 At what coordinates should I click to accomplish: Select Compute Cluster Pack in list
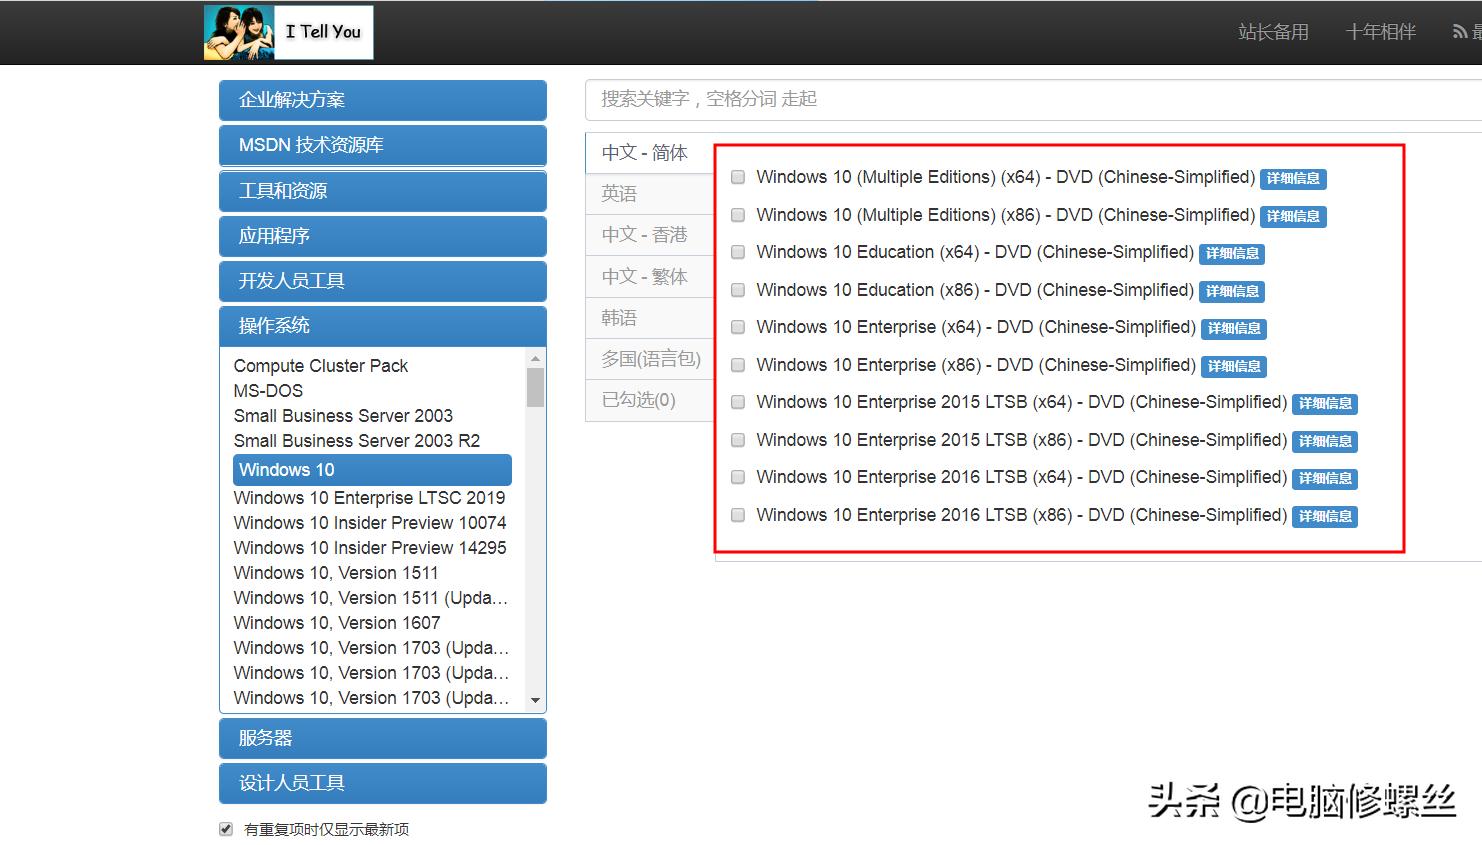[321, 366]
